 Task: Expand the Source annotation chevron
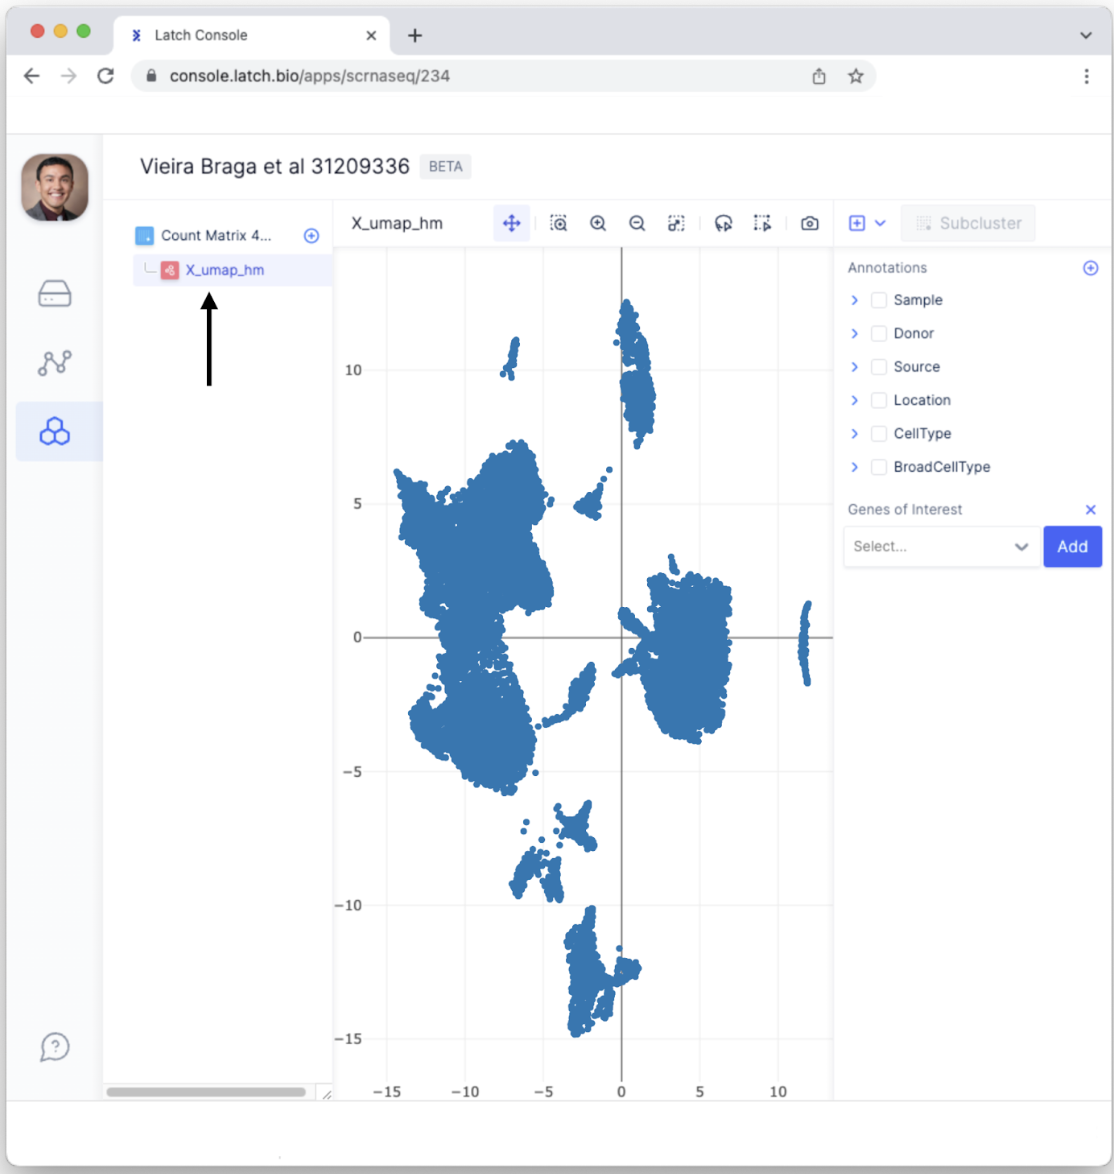point(855,367)
